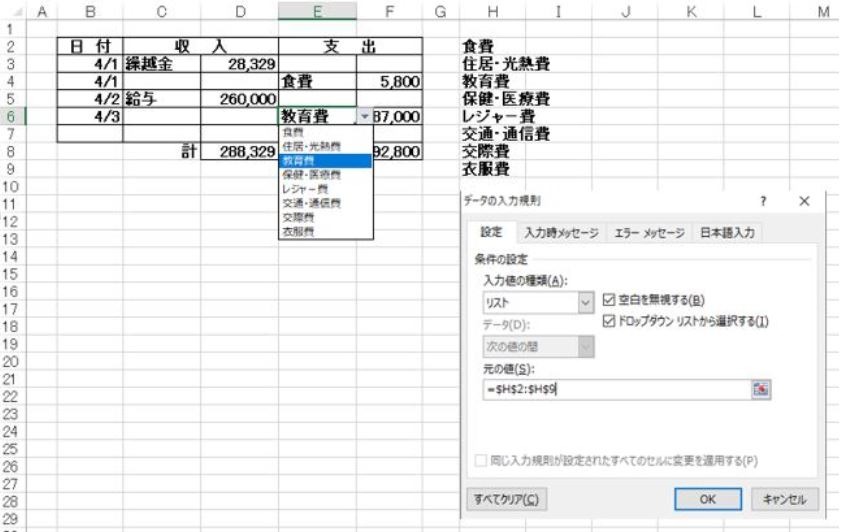The width and height of the screenshot is (843, 532).
Task: Click the range selector icon in 元の値 field
Action: (x=762, y=388)
